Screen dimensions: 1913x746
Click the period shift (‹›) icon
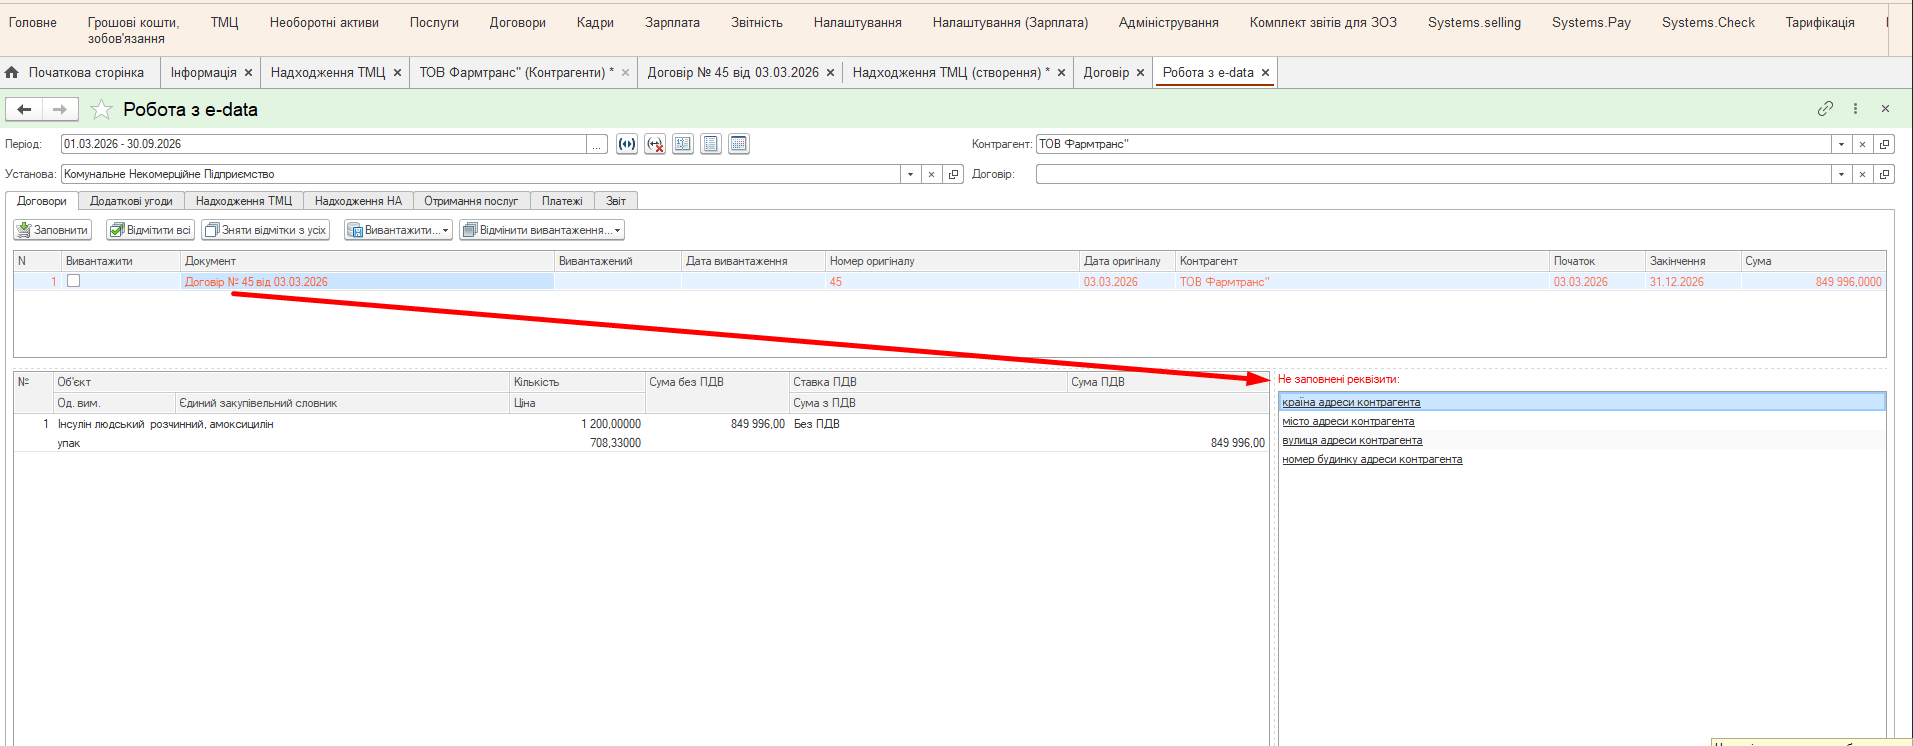pyautogui.click(x=627, y=144)
